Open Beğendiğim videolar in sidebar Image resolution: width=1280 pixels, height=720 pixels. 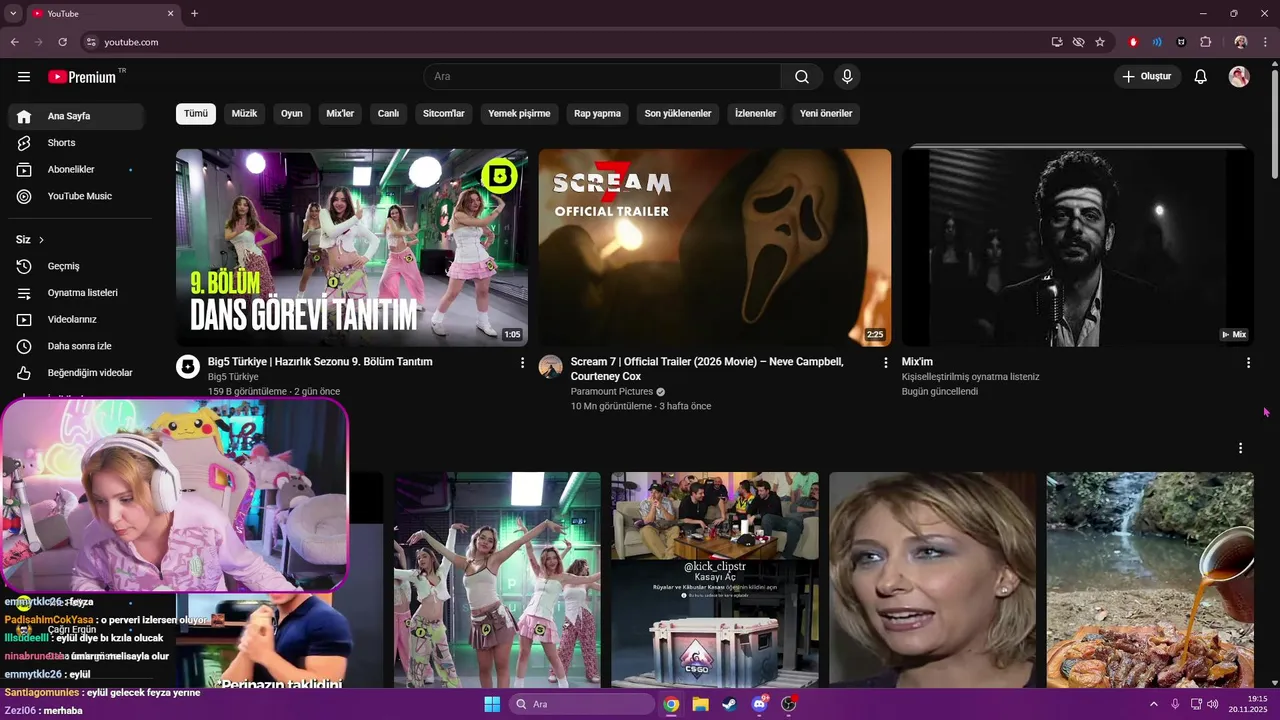[x=76, y=373]
